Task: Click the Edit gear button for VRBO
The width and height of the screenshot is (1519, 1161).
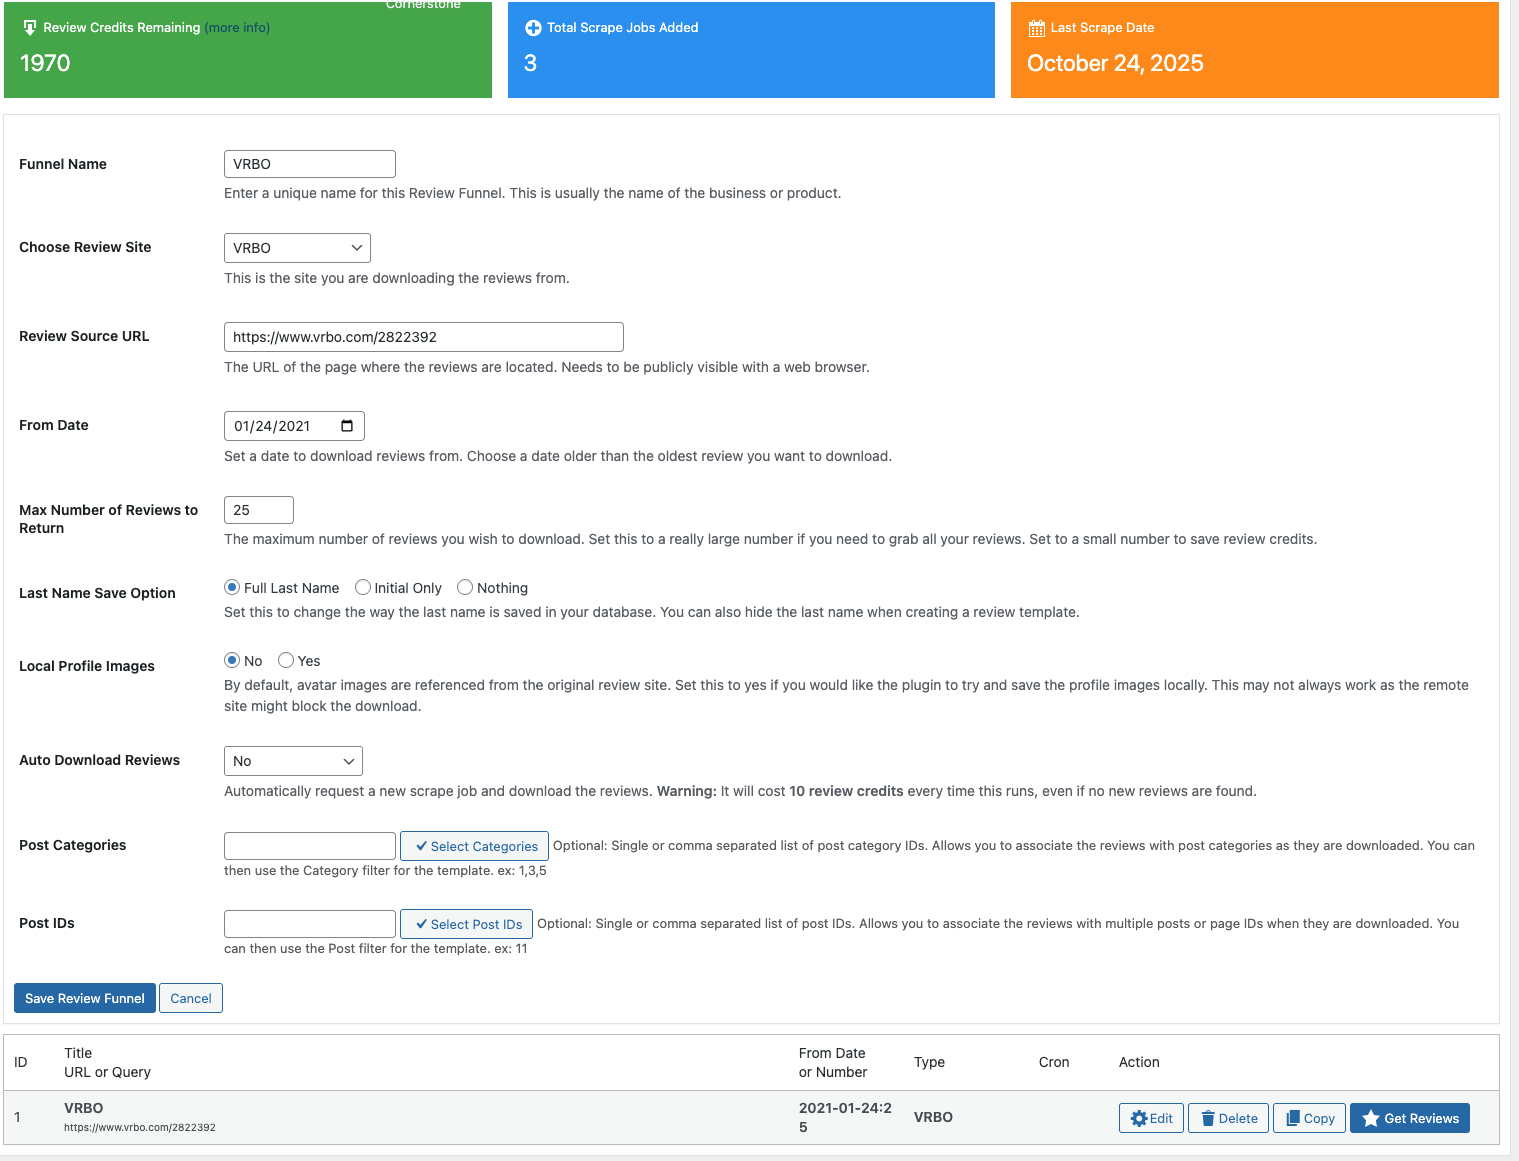Action: point(1151,1118)
